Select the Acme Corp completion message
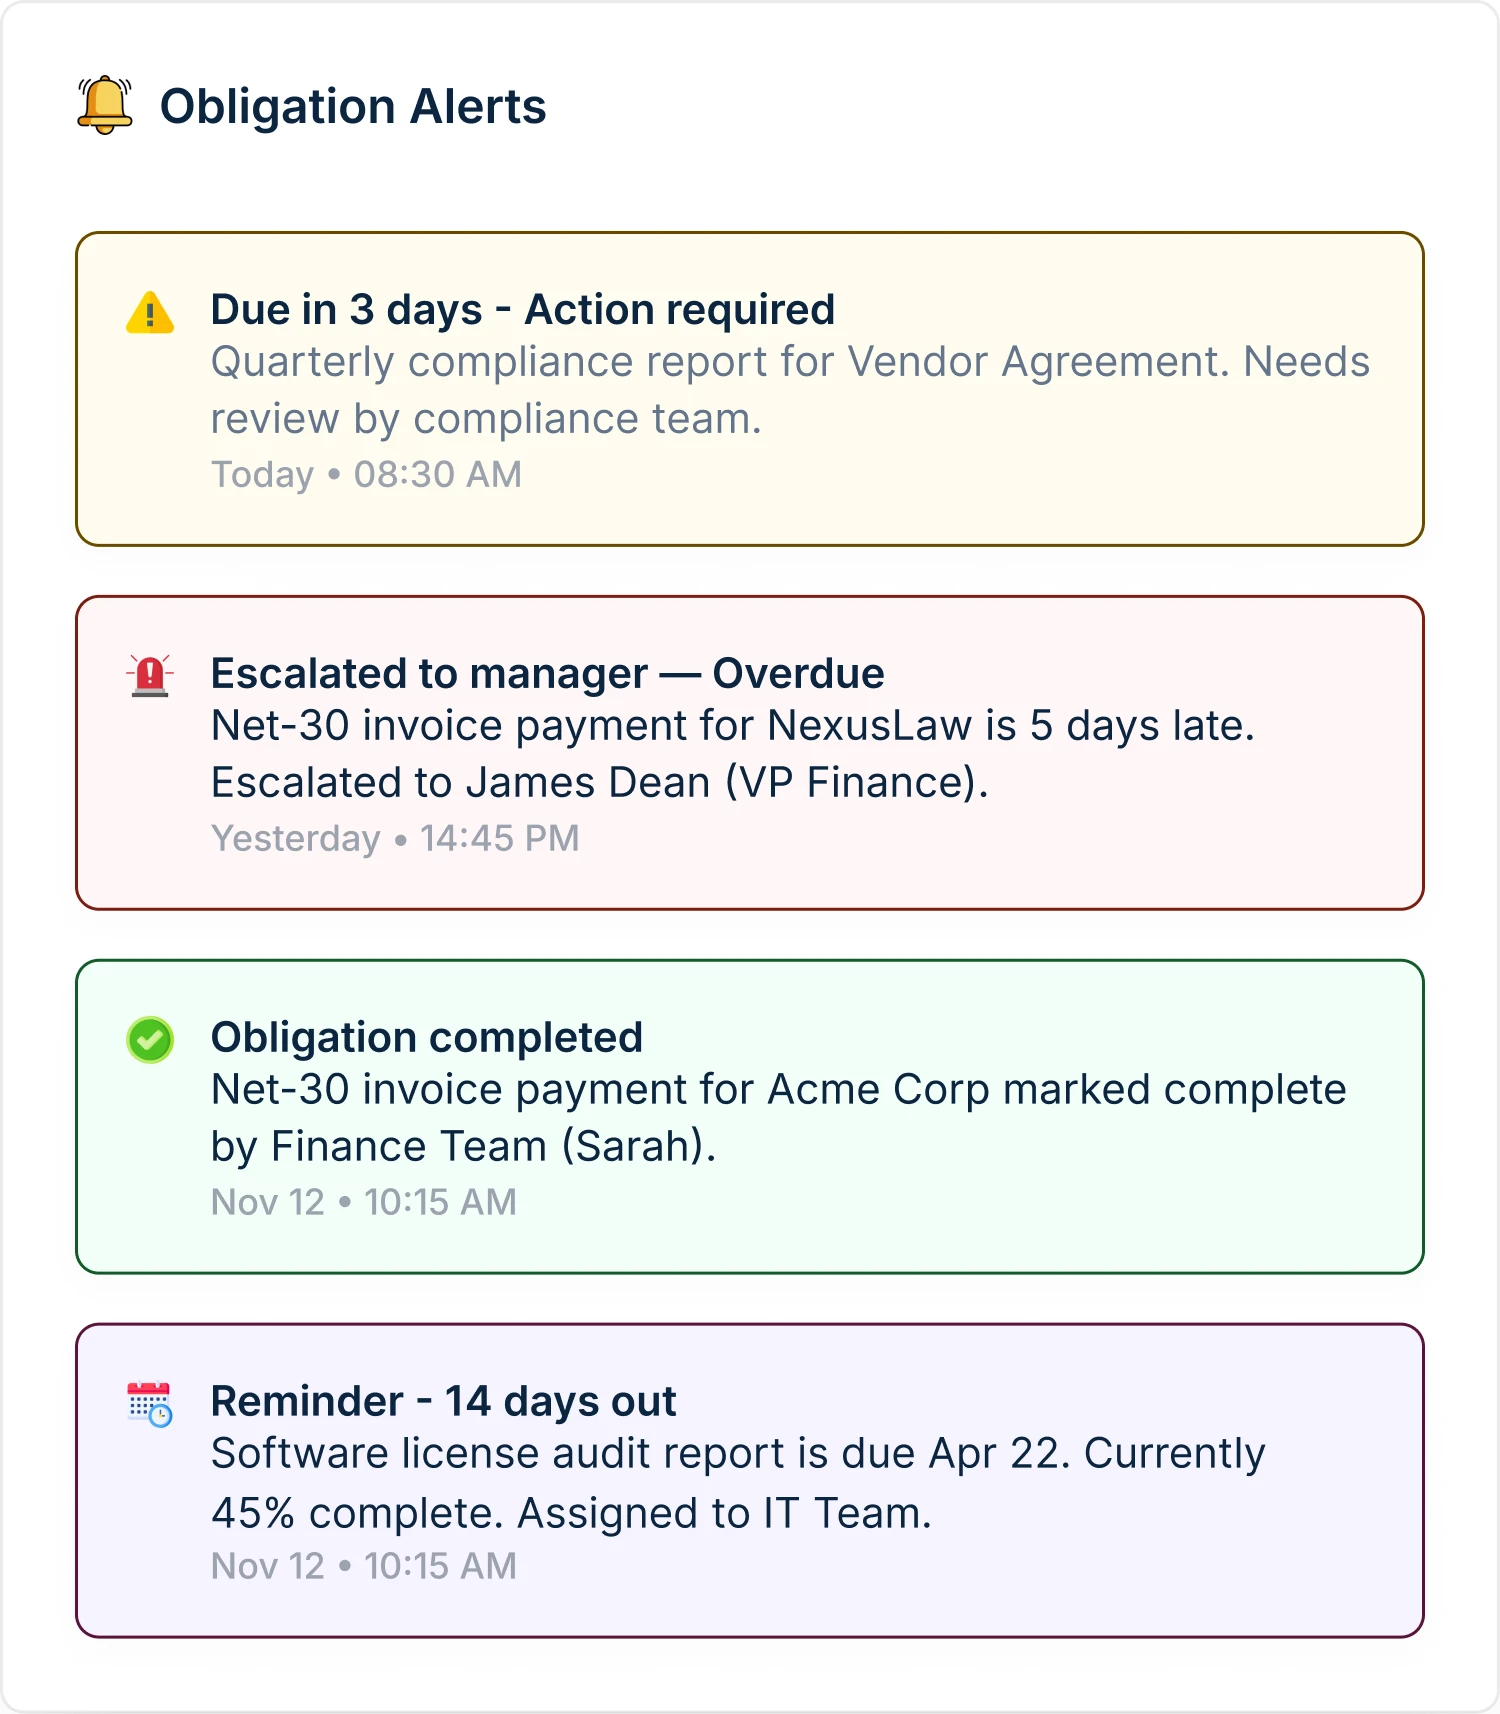Screen dimensions: 1500x1714 point(778,1117)
